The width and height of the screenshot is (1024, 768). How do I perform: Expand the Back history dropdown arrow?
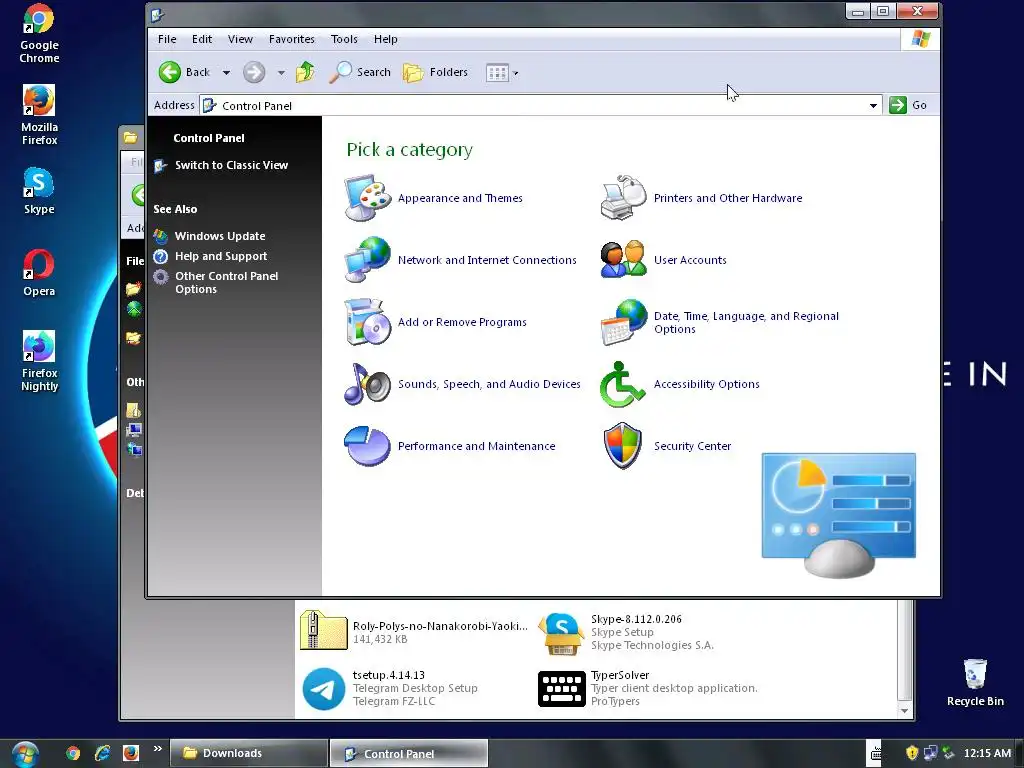pos(226,72)
